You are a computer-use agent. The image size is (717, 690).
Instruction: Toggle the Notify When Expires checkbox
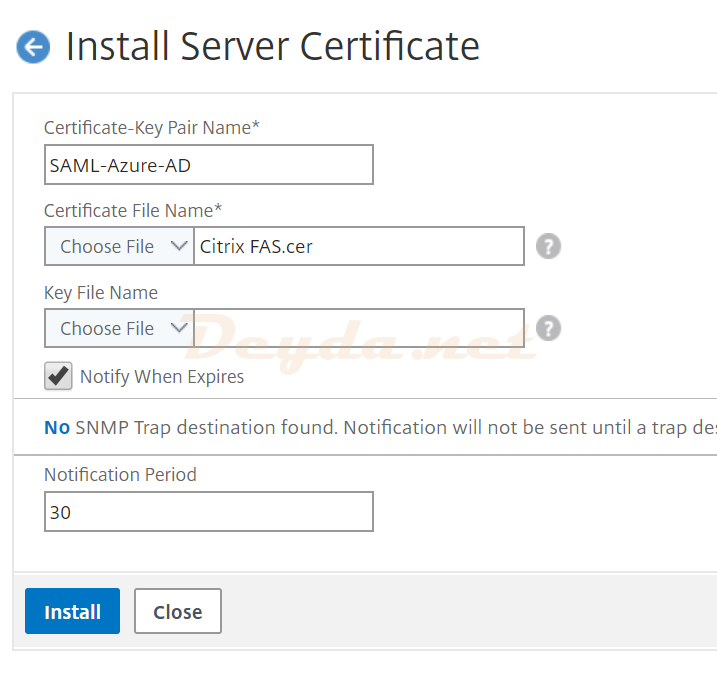(x=59, y=376)
